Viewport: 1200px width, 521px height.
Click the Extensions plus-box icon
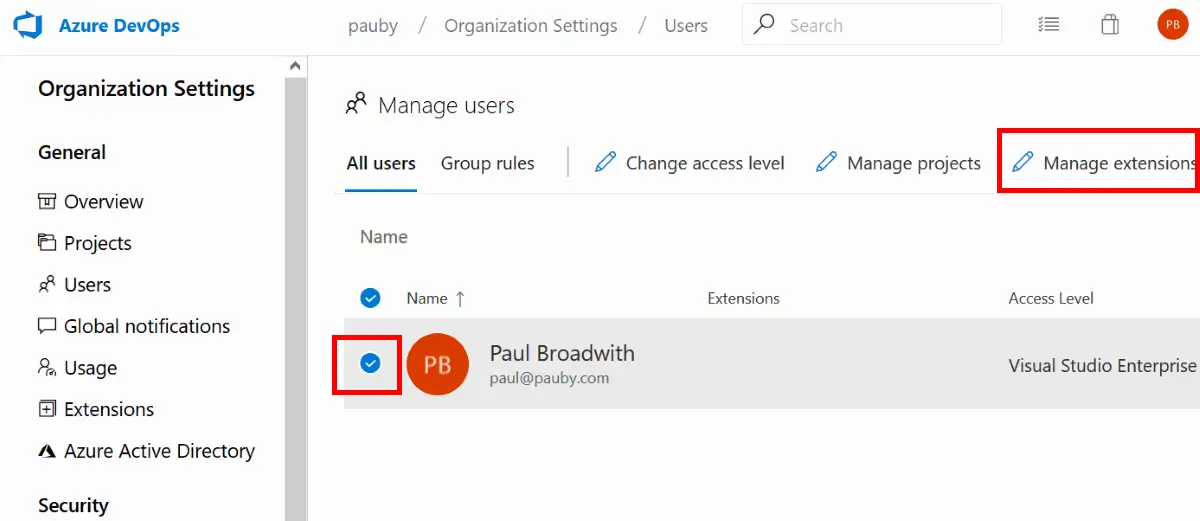pos(47,409)
